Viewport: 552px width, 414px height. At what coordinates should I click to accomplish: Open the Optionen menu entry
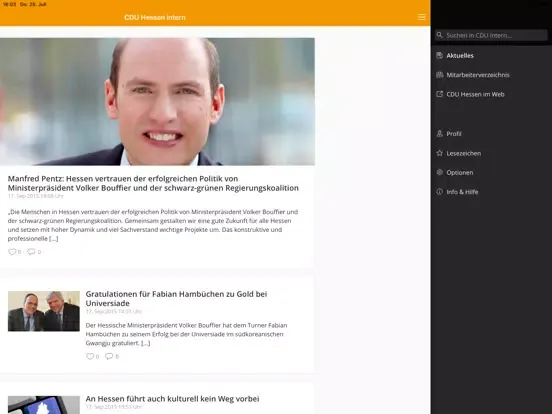point(460,172)
